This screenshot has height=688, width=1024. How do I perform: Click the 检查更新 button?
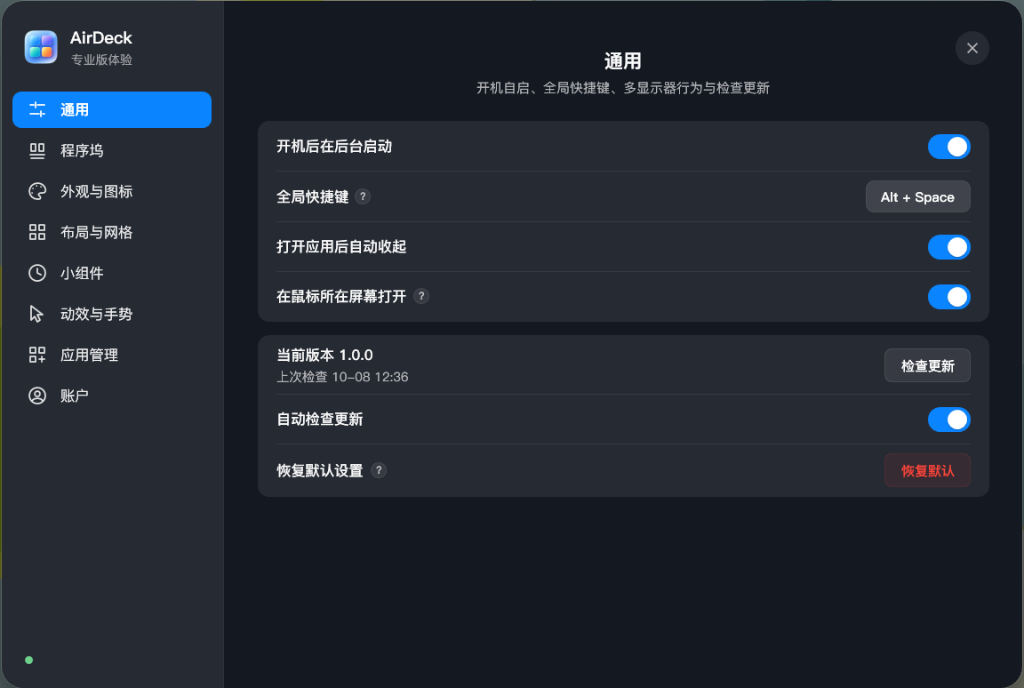(927, 366)
